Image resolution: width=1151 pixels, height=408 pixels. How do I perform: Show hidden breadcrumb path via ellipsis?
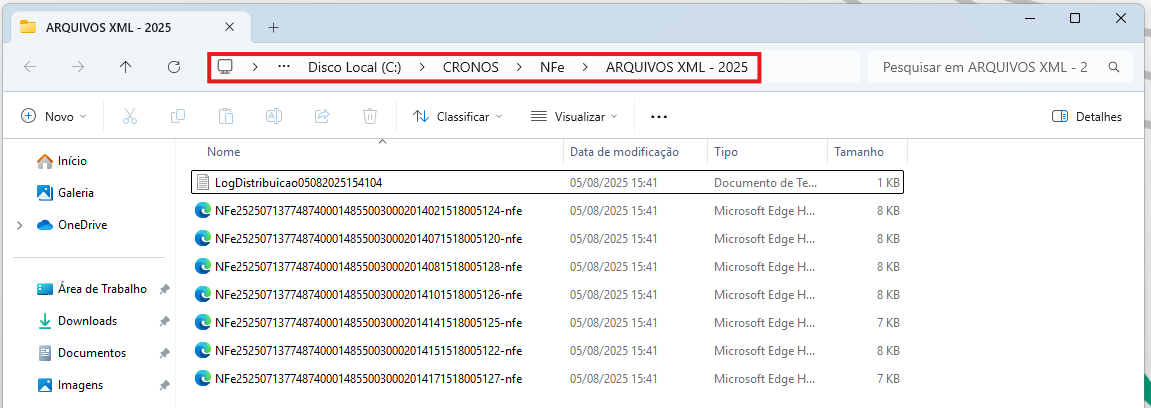tap(284, 67)
